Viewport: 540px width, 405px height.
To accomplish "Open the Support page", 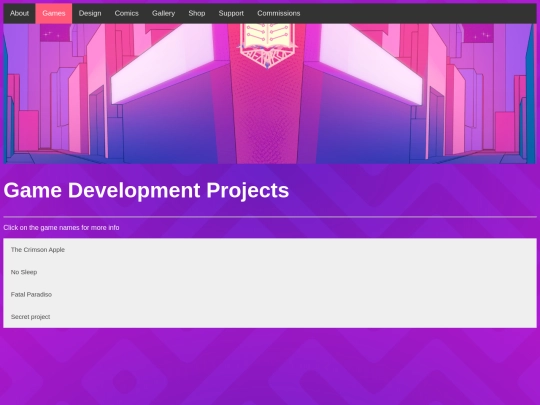I will click(x=231, y=13).
